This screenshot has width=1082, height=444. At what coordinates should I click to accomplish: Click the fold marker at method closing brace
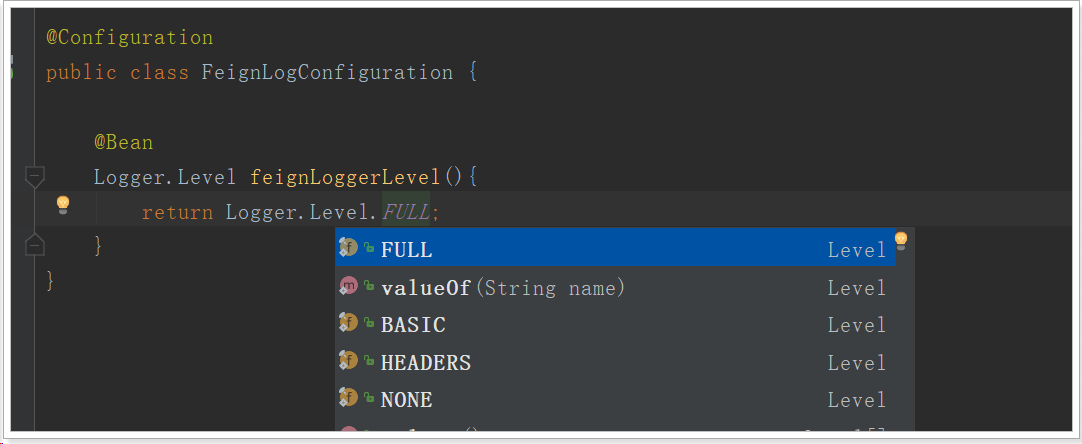(34, 244)
